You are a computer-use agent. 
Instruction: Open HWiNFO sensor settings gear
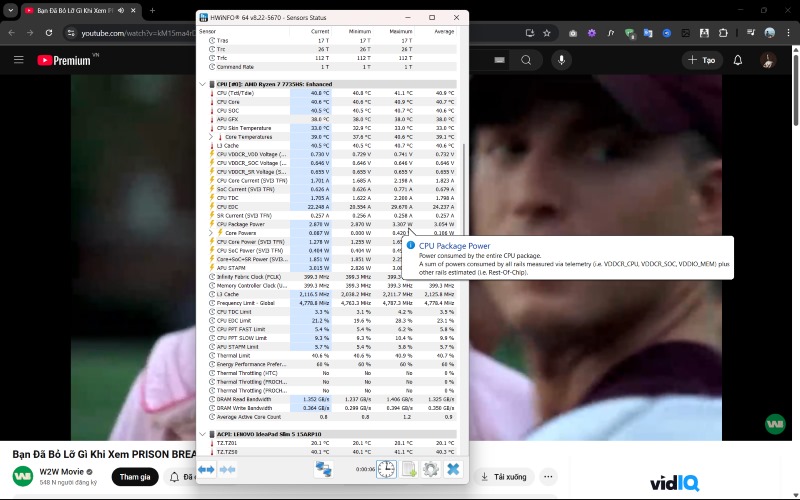[x=431, y=469]
